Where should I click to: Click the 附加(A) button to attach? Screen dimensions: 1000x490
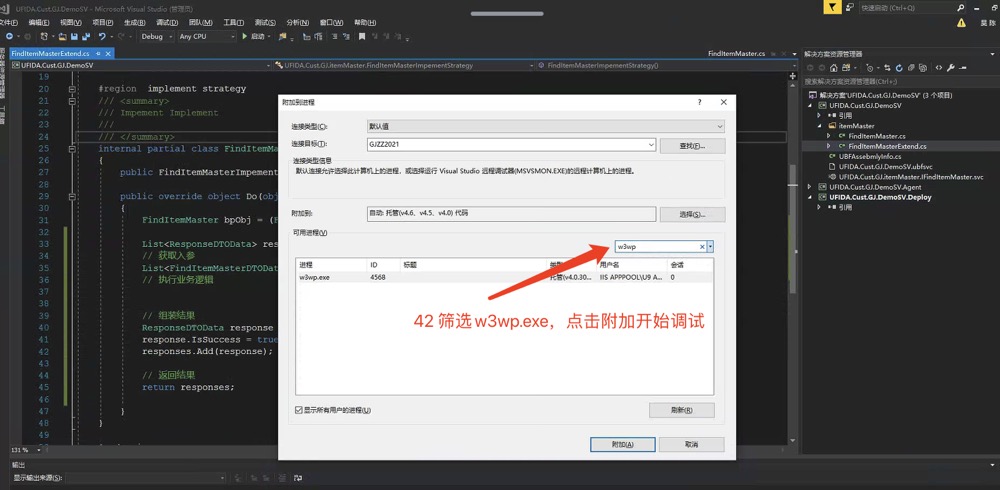(621, 444)
